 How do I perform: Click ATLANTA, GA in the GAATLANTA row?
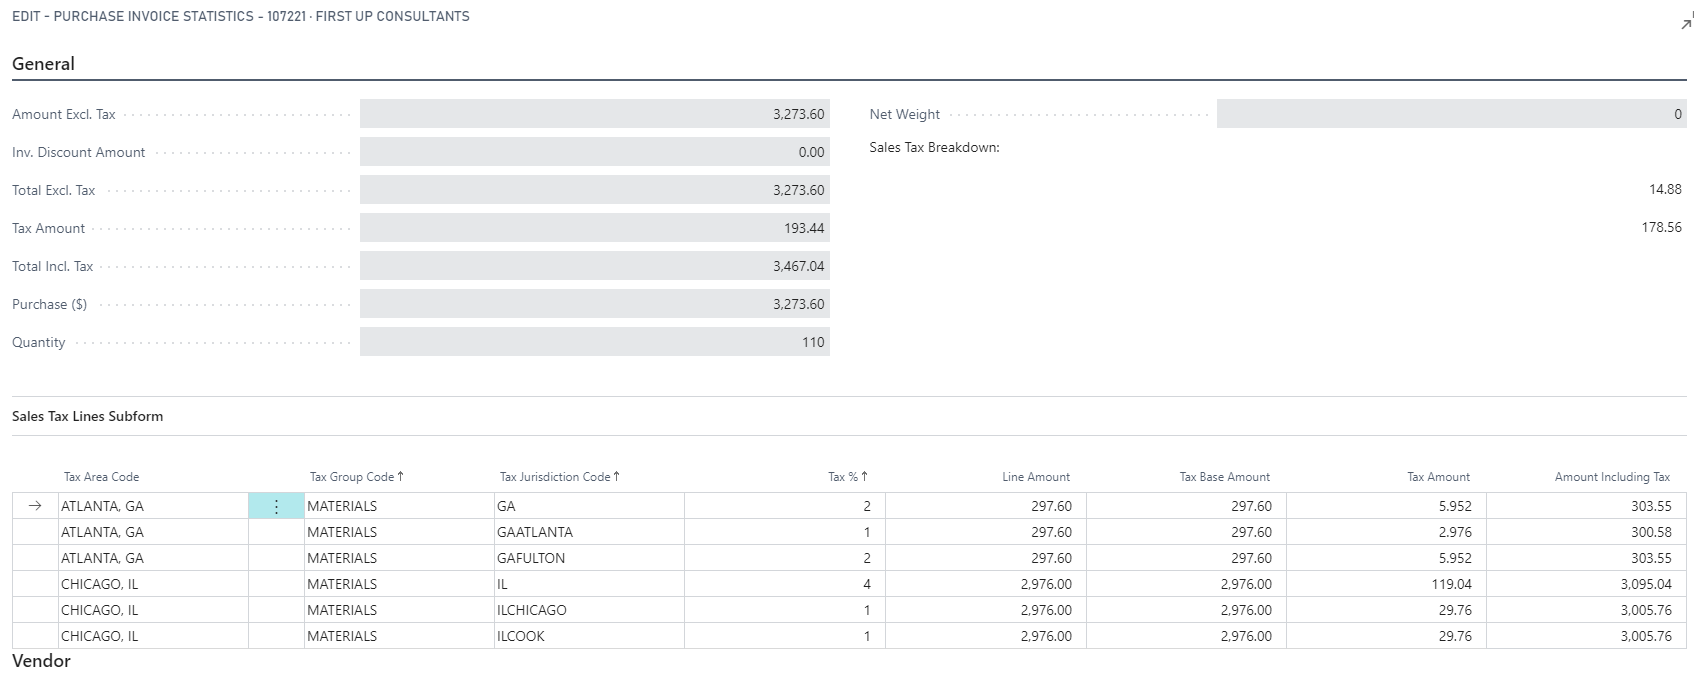pos(153,532)
